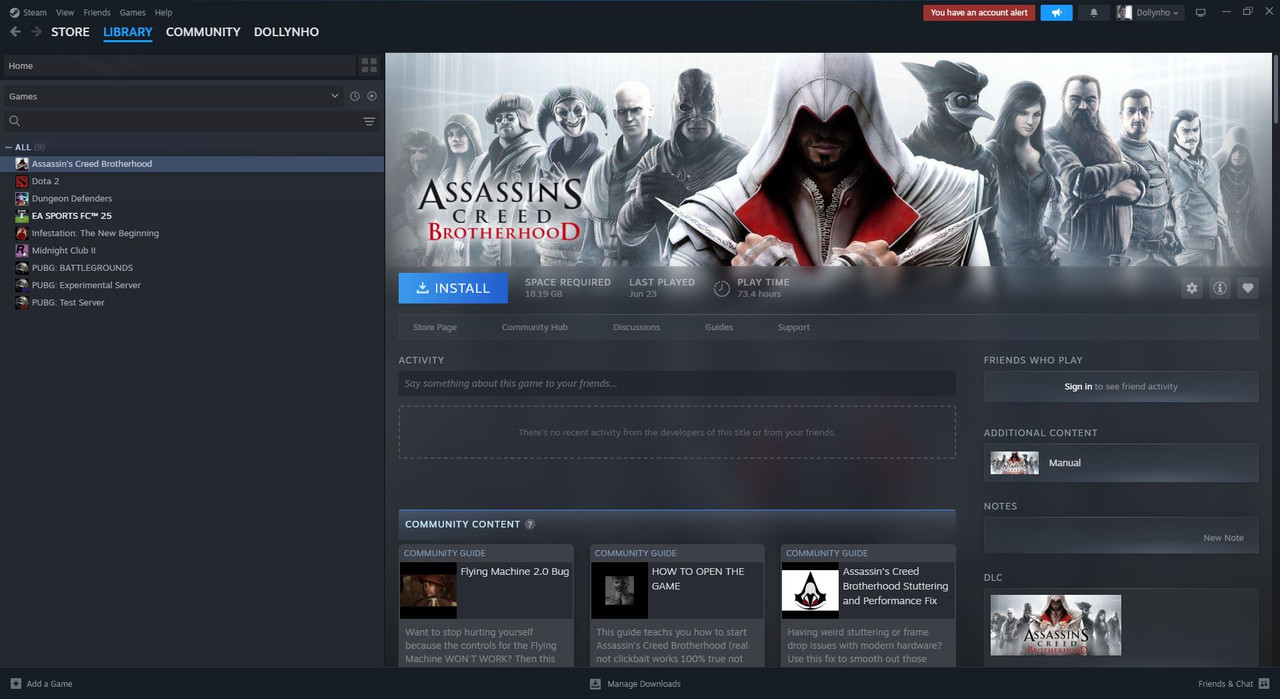The height and width of the screenshot is (699, 1280).
Task: Open the Friends menu
Action: tap(97, 12)
